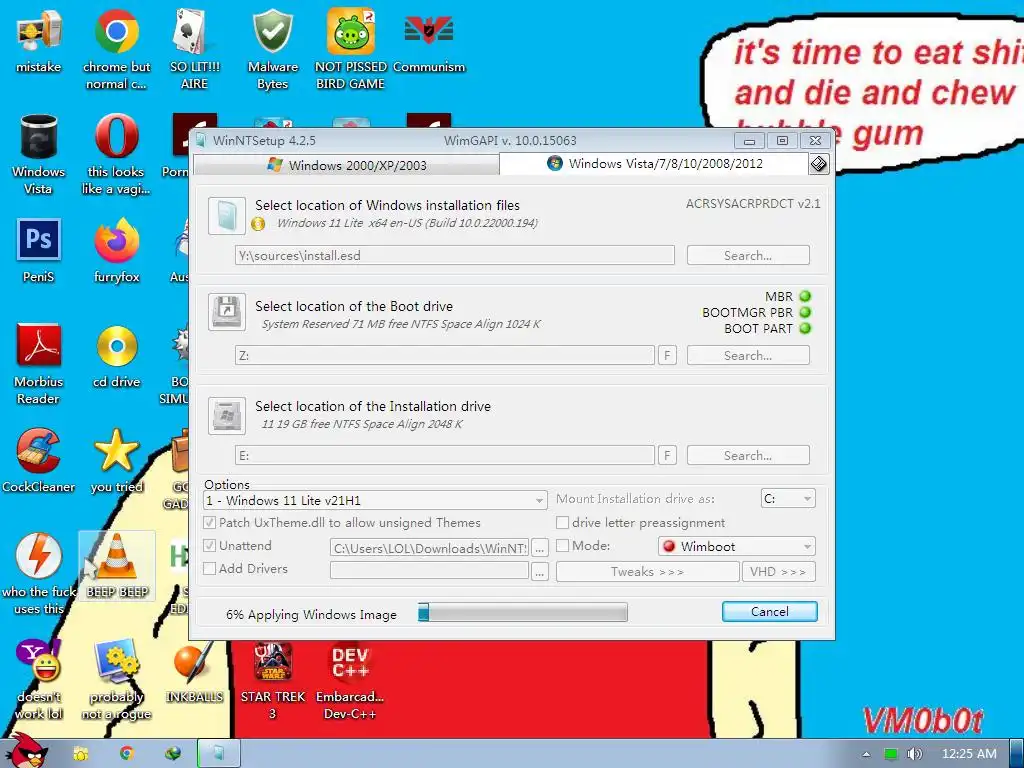Expand the Wimboot mode dropdown
Image resolution: width=1024 pixels, height=768 pixels.
[x=737, y=547]
